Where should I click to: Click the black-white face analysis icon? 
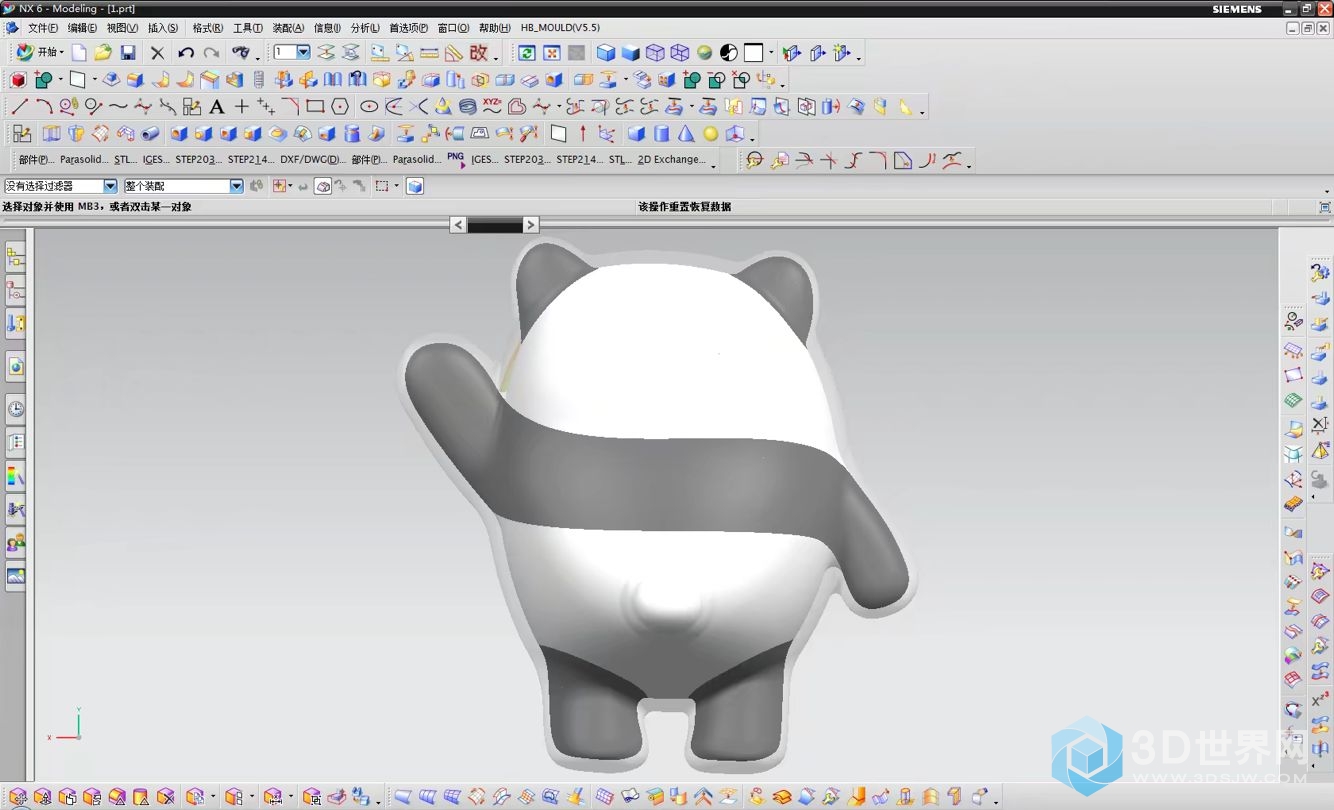pos(729,53)
